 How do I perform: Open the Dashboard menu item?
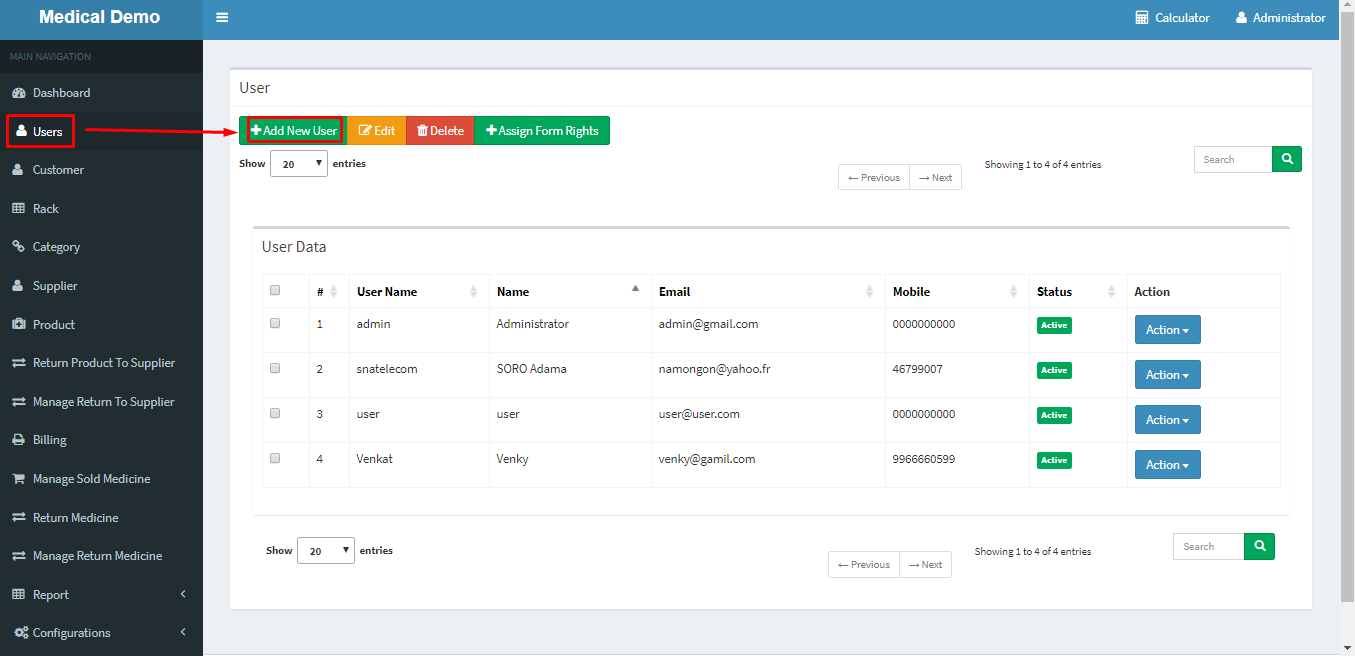coord(101,93)
